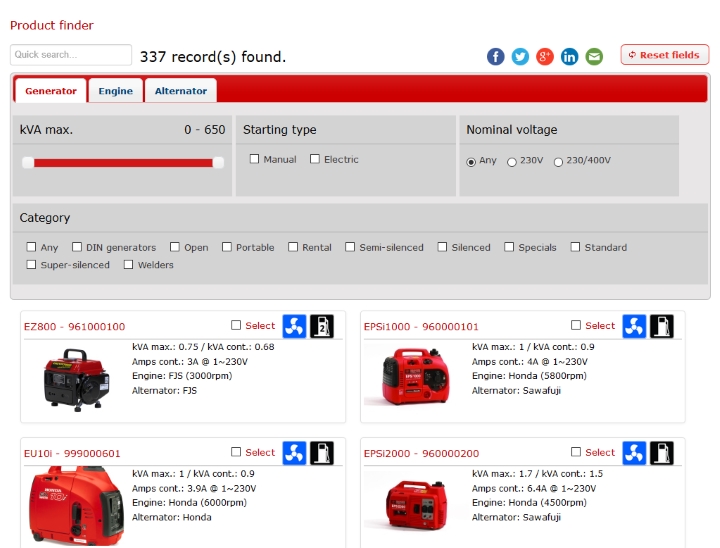Check the Silenced category
Viewport: 720px width, 548px height.
[442, 247]
